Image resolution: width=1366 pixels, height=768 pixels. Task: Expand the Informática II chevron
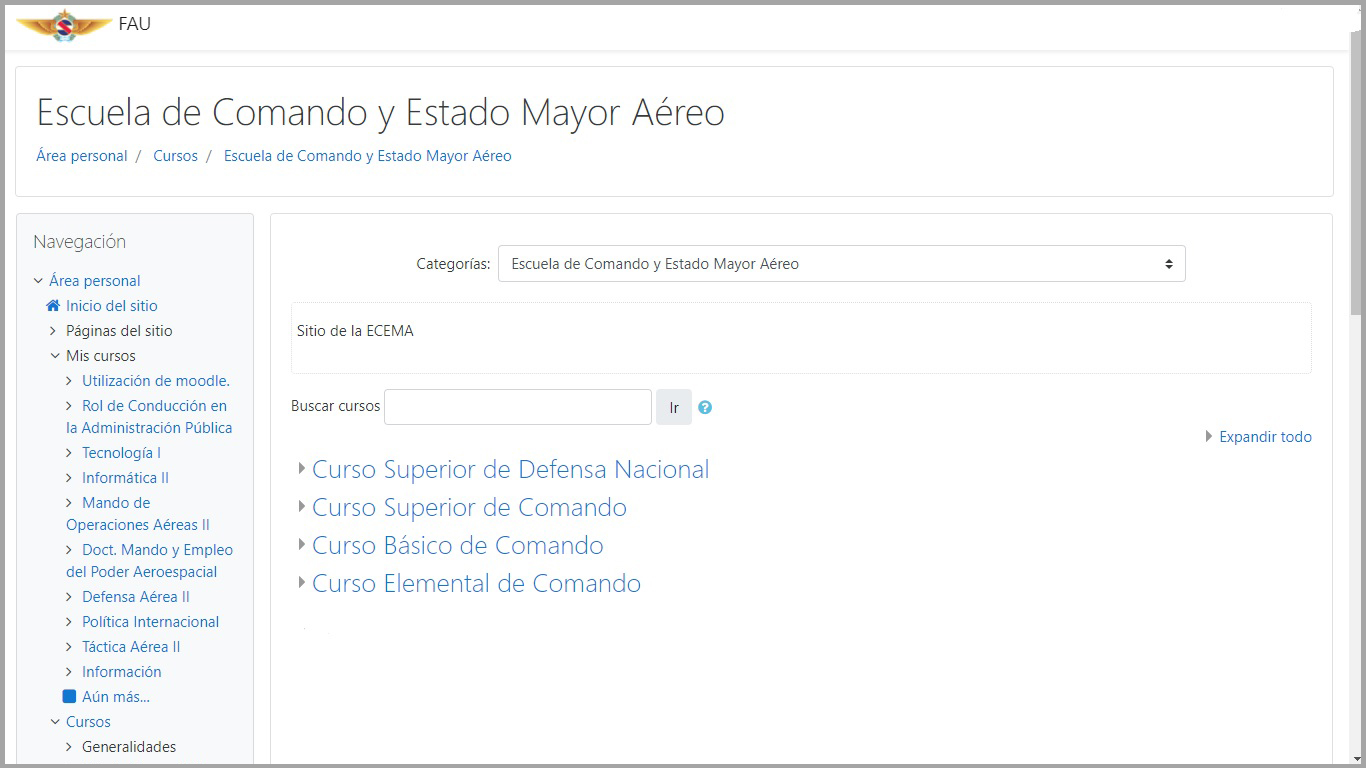tap(69, 478)
